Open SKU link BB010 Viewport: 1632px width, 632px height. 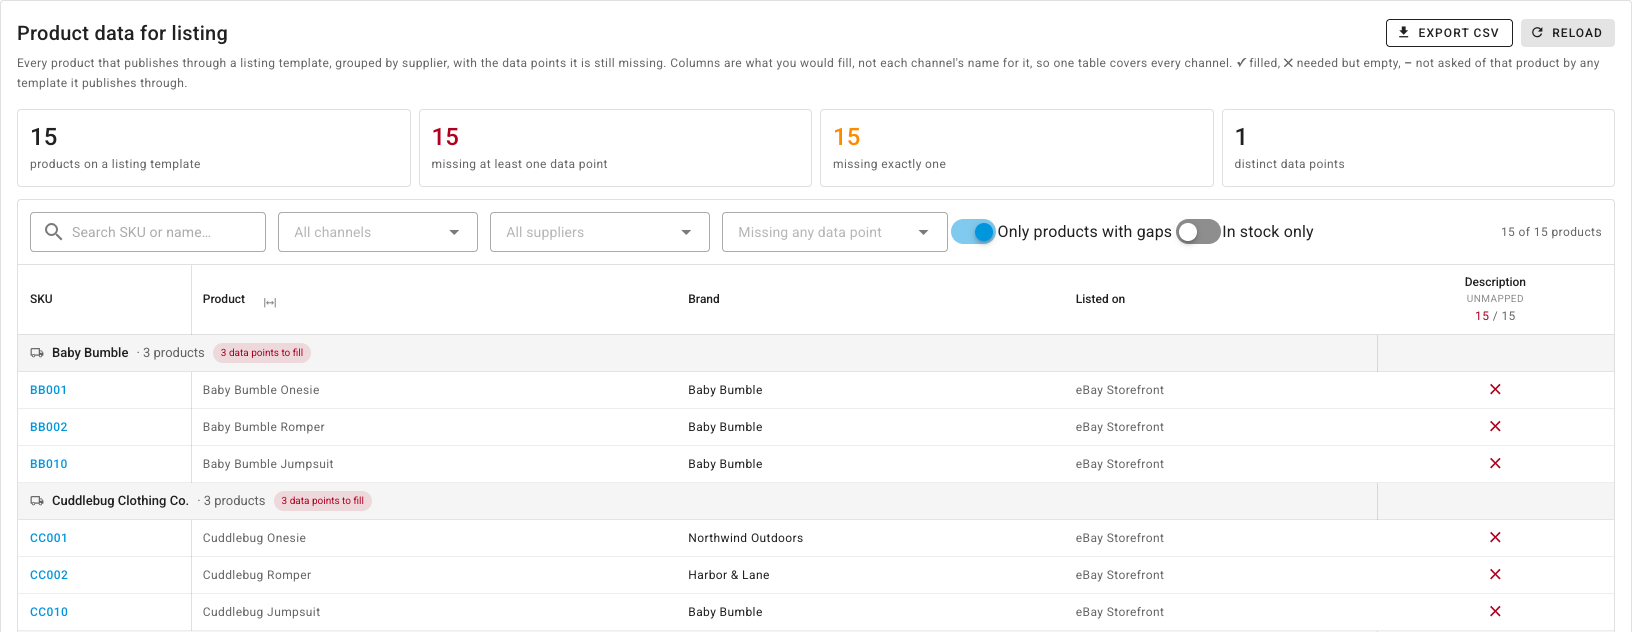click(x=49, y=464)
